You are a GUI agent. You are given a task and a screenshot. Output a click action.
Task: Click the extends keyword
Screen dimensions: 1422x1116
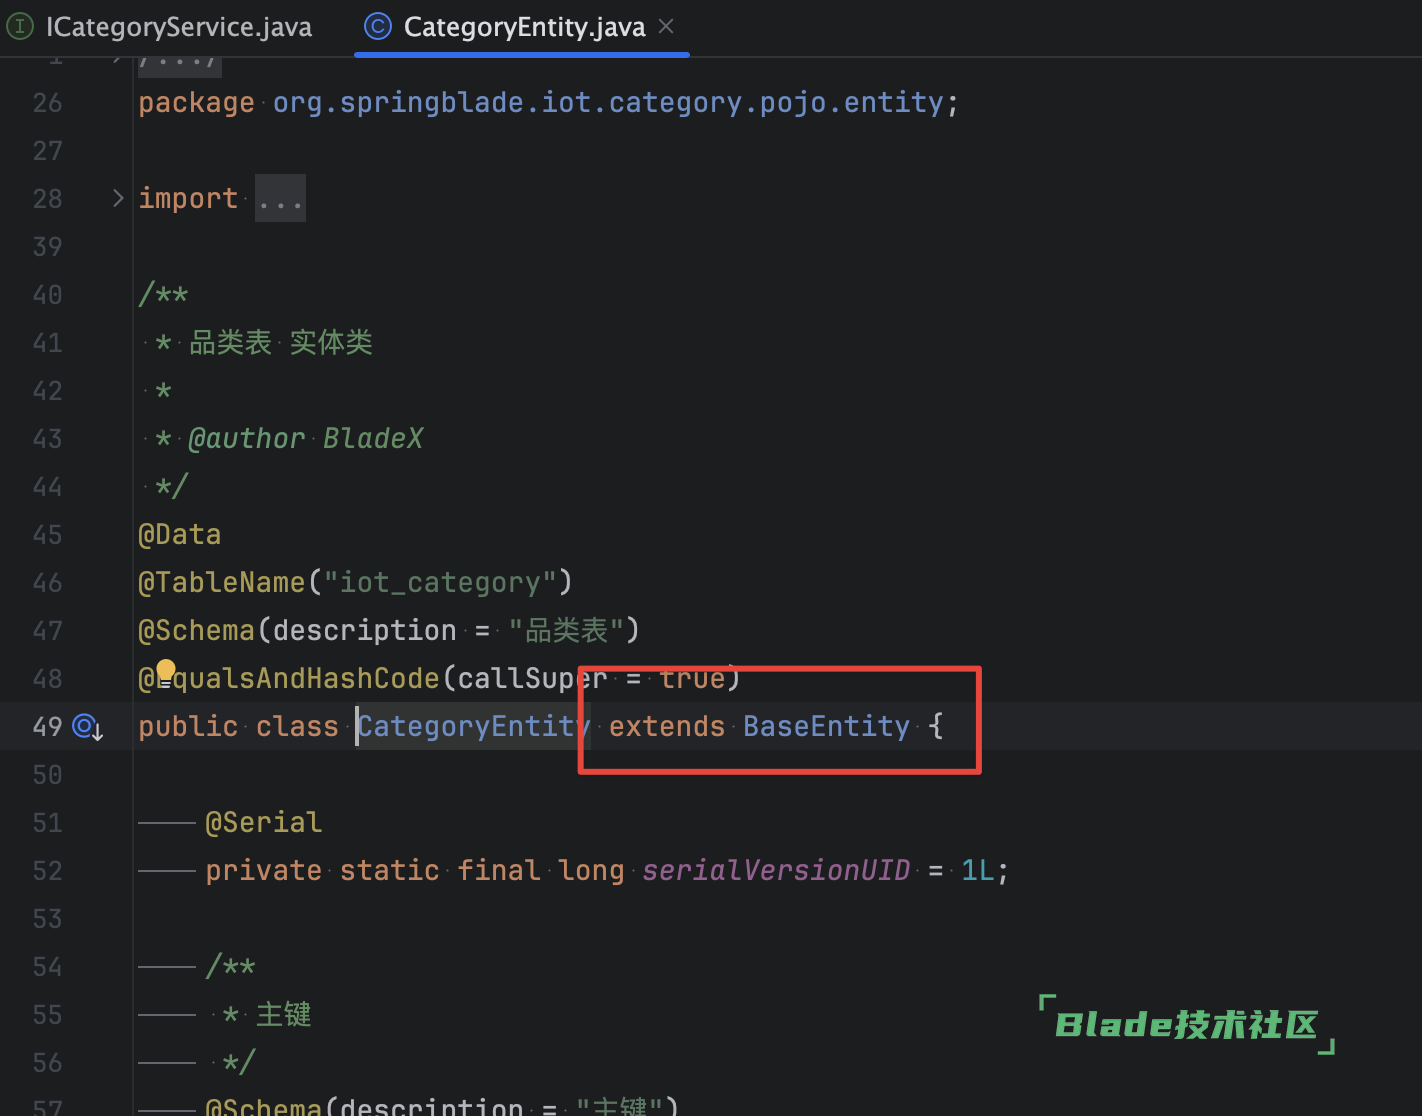667,727
